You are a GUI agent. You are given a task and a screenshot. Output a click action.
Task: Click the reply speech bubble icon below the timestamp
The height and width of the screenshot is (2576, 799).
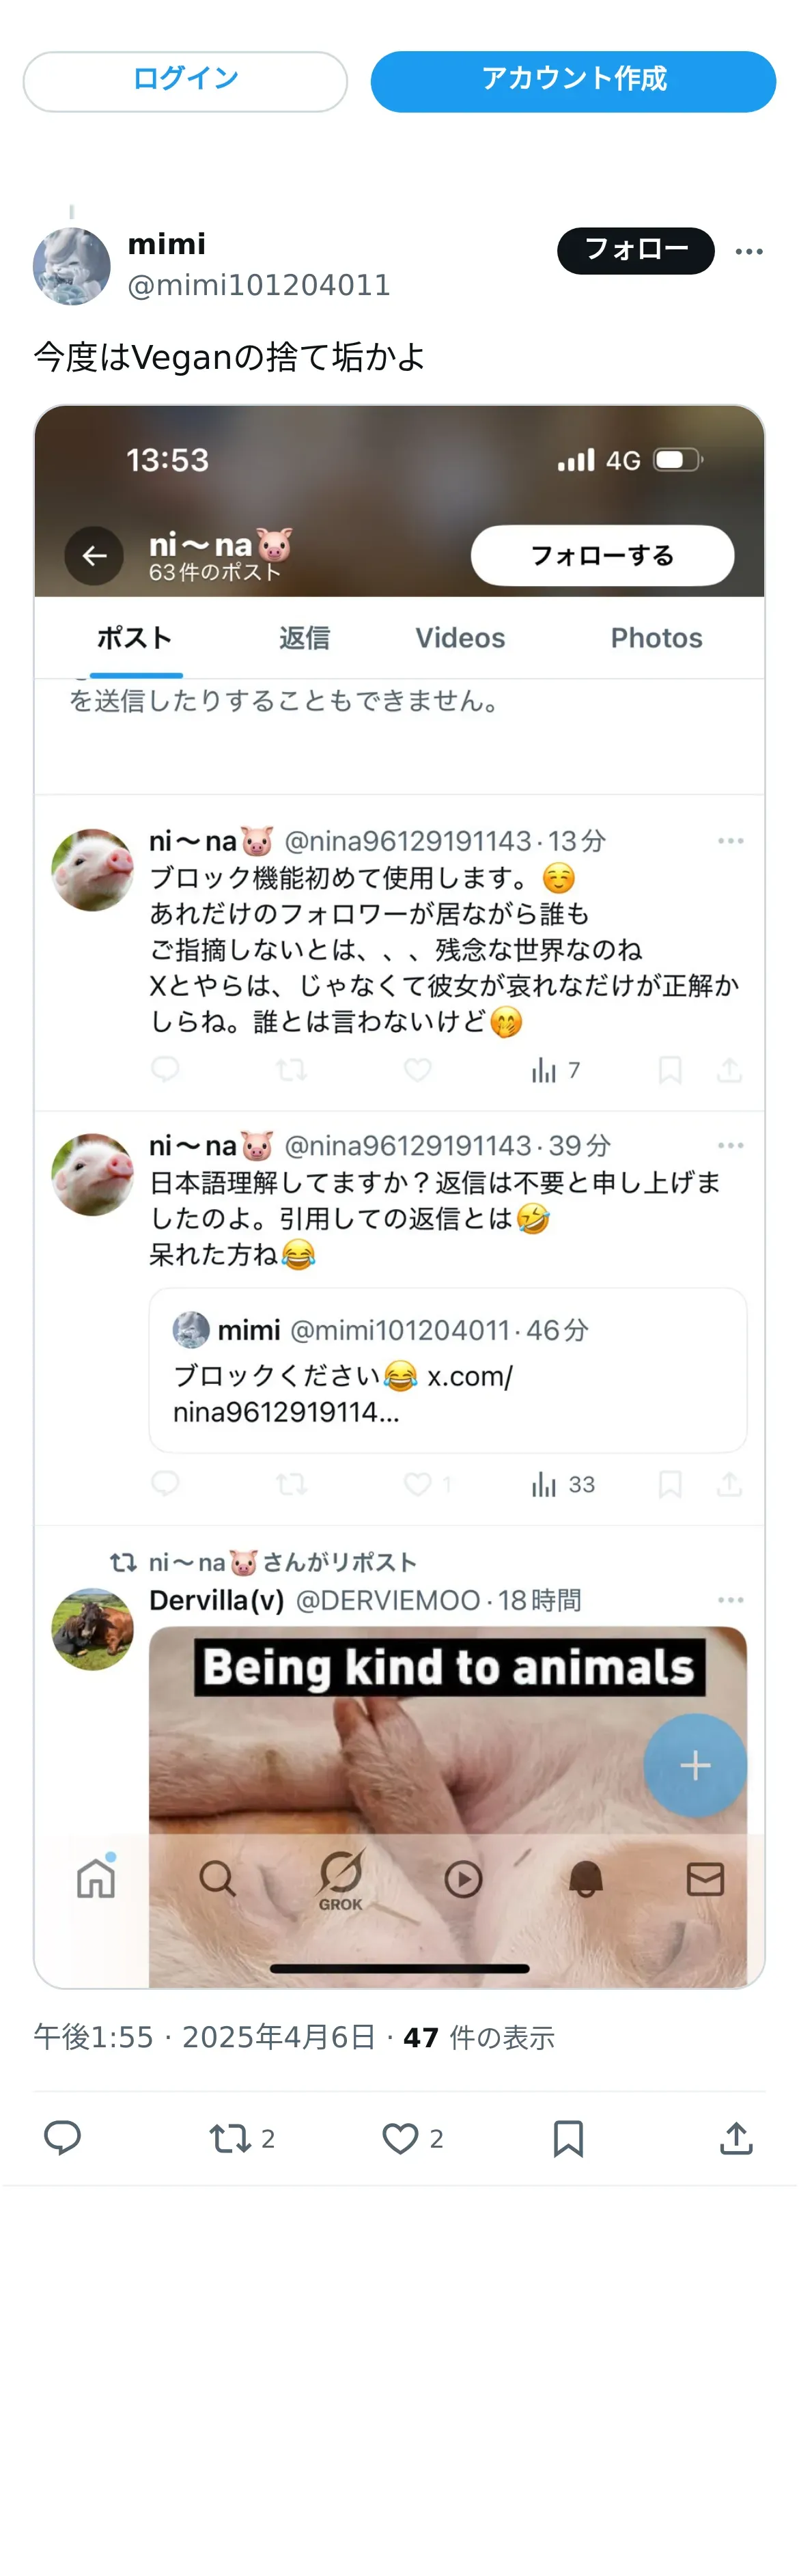(x=62, y=2138)
